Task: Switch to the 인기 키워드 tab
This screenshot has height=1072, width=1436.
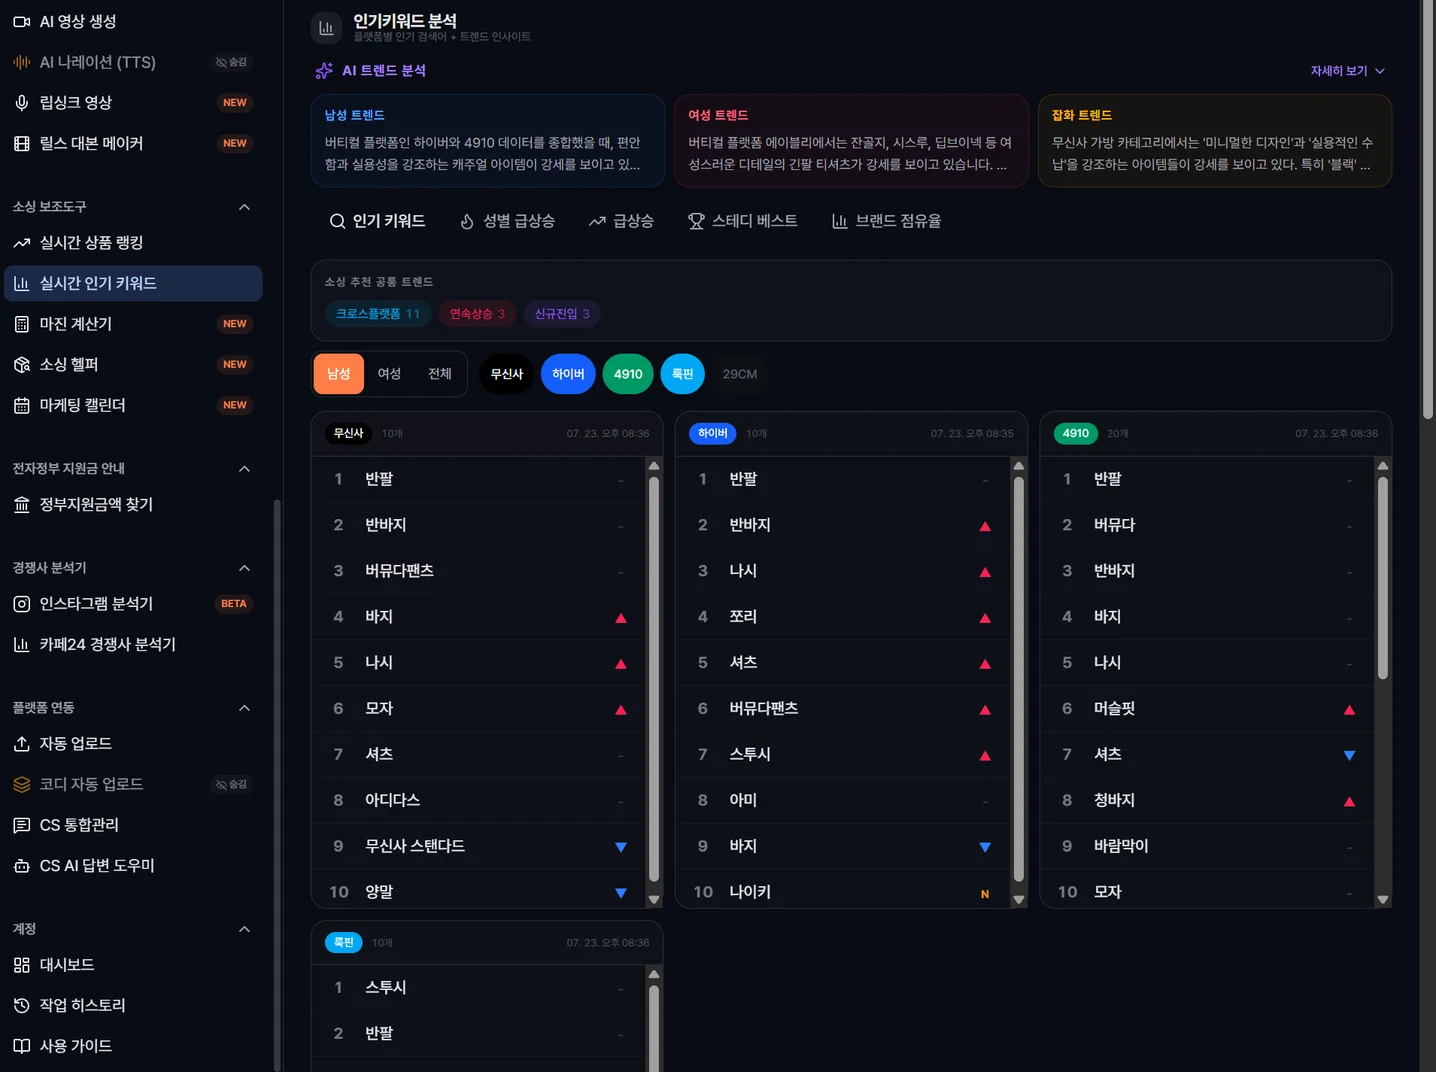Action: (378, 221)
